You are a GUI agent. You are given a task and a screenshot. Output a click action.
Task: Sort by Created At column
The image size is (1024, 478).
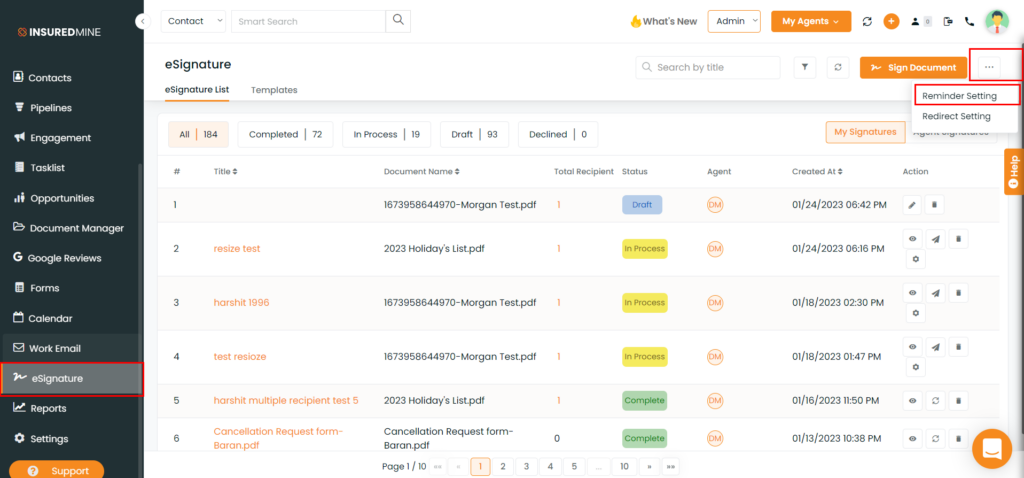pyautogui.click(x=816, y=172)
